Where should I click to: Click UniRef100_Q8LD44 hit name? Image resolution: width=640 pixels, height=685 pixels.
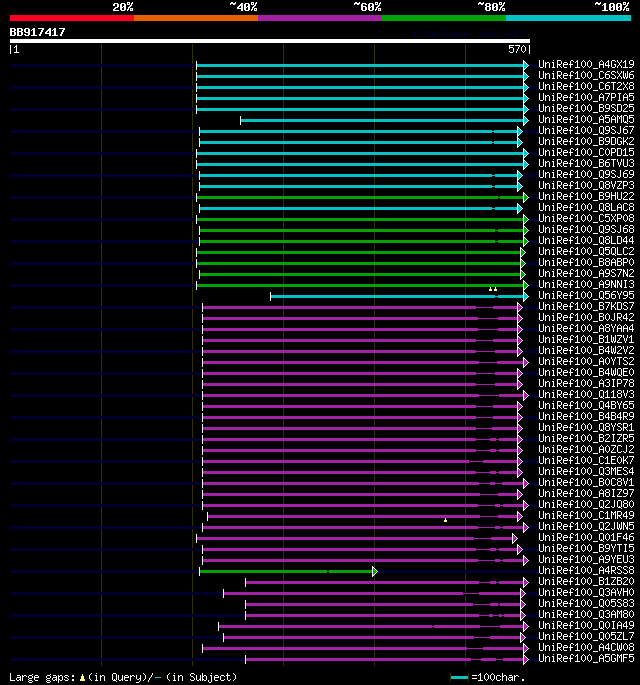(586, 240)
